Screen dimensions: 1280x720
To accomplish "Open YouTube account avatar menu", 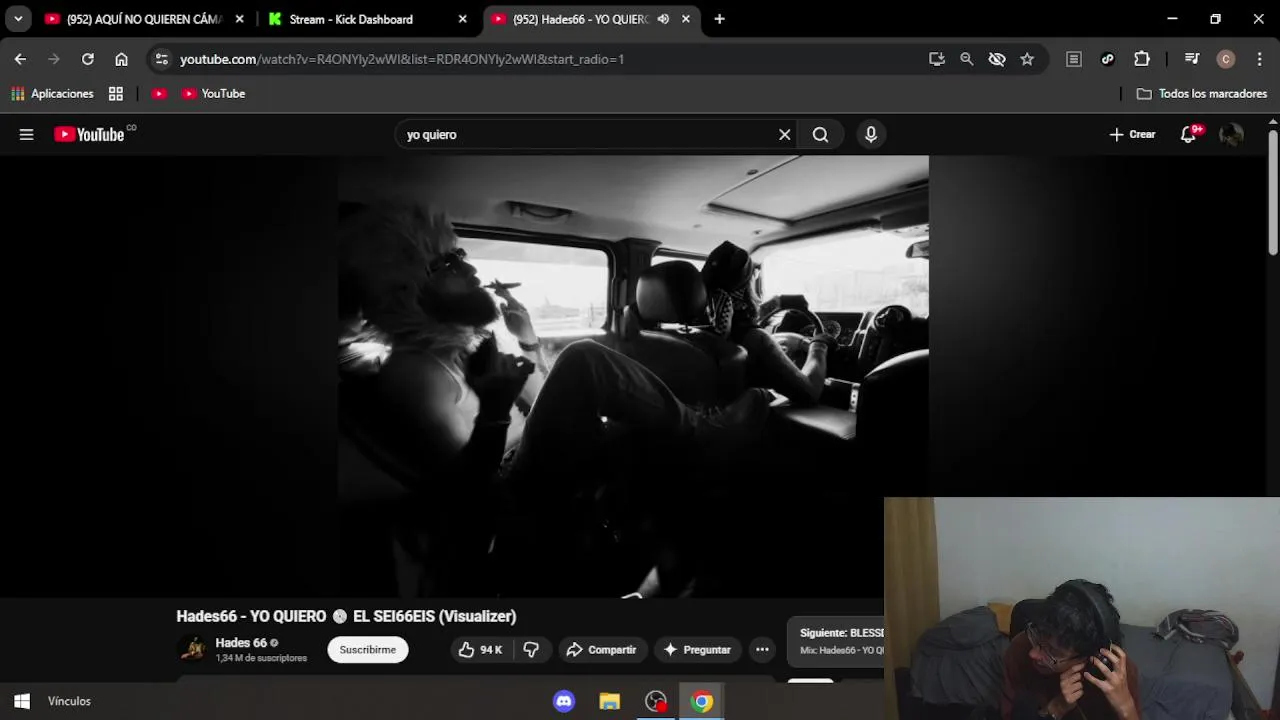I will tap(1232, 134).
